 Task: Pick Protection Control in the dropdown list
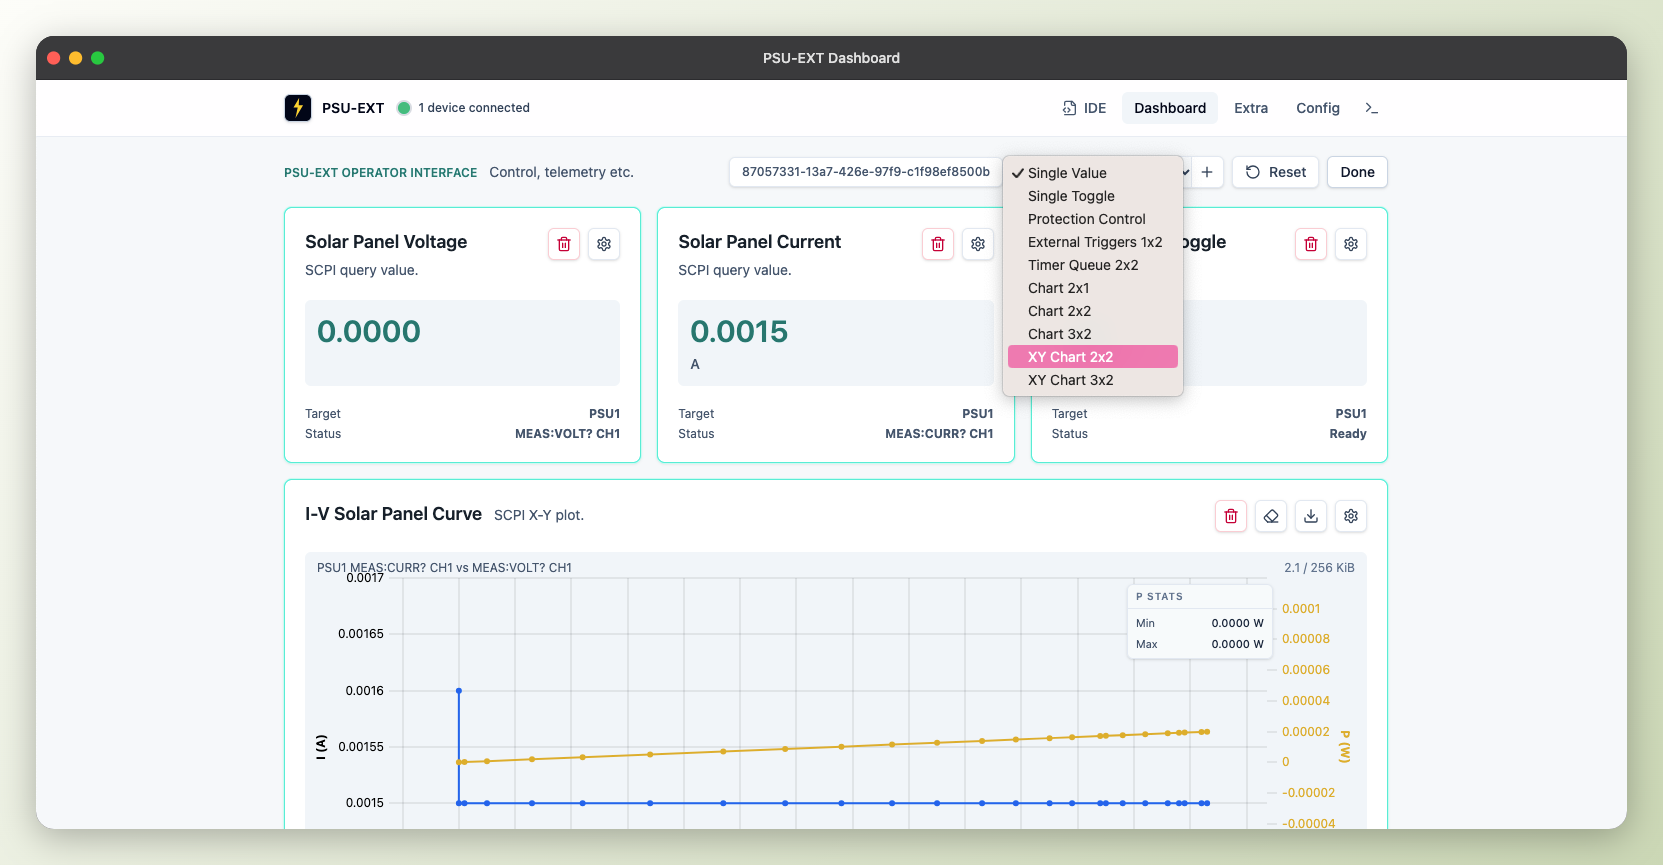1093,219
